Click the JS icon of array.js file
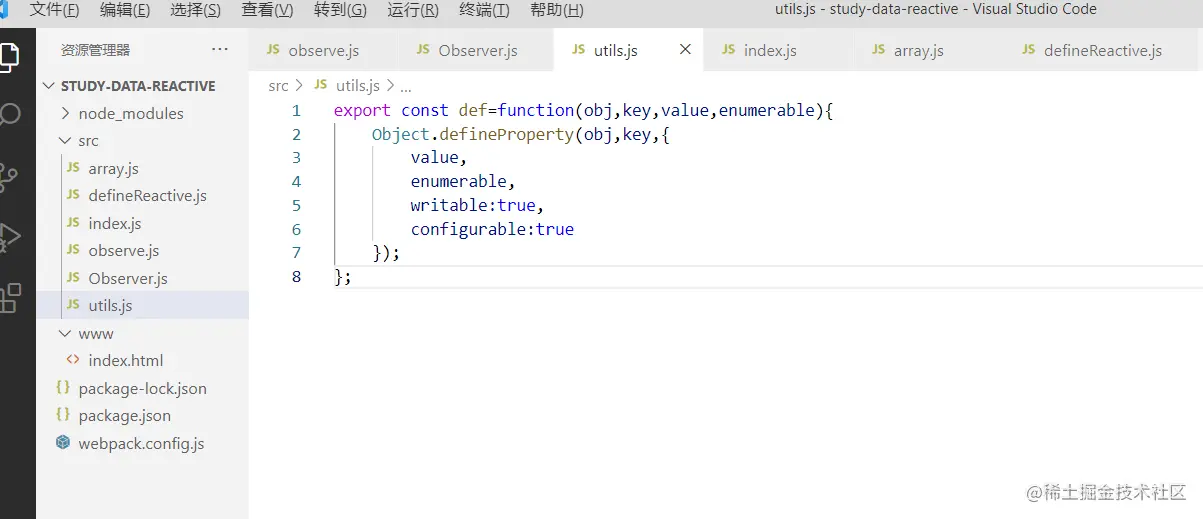 [73, 169]
